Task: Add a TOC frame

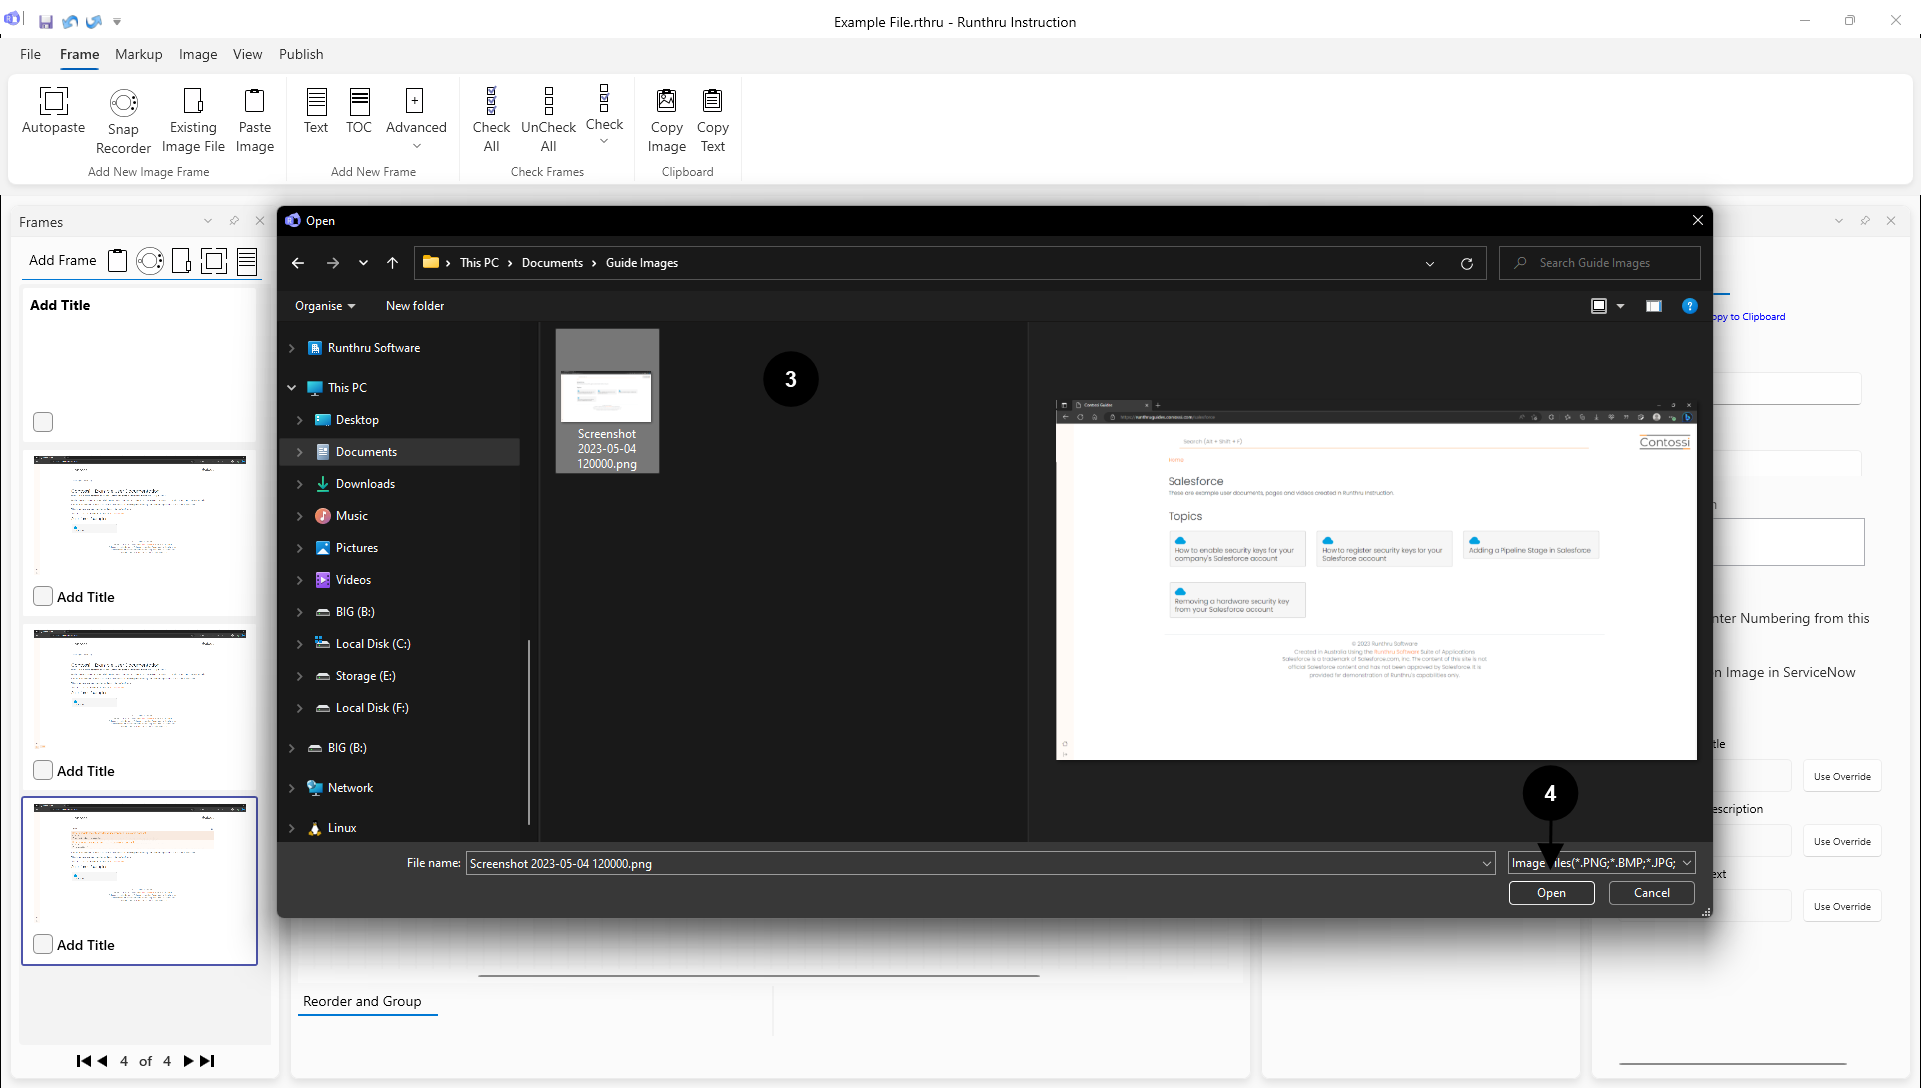Action: pos(359,101)
